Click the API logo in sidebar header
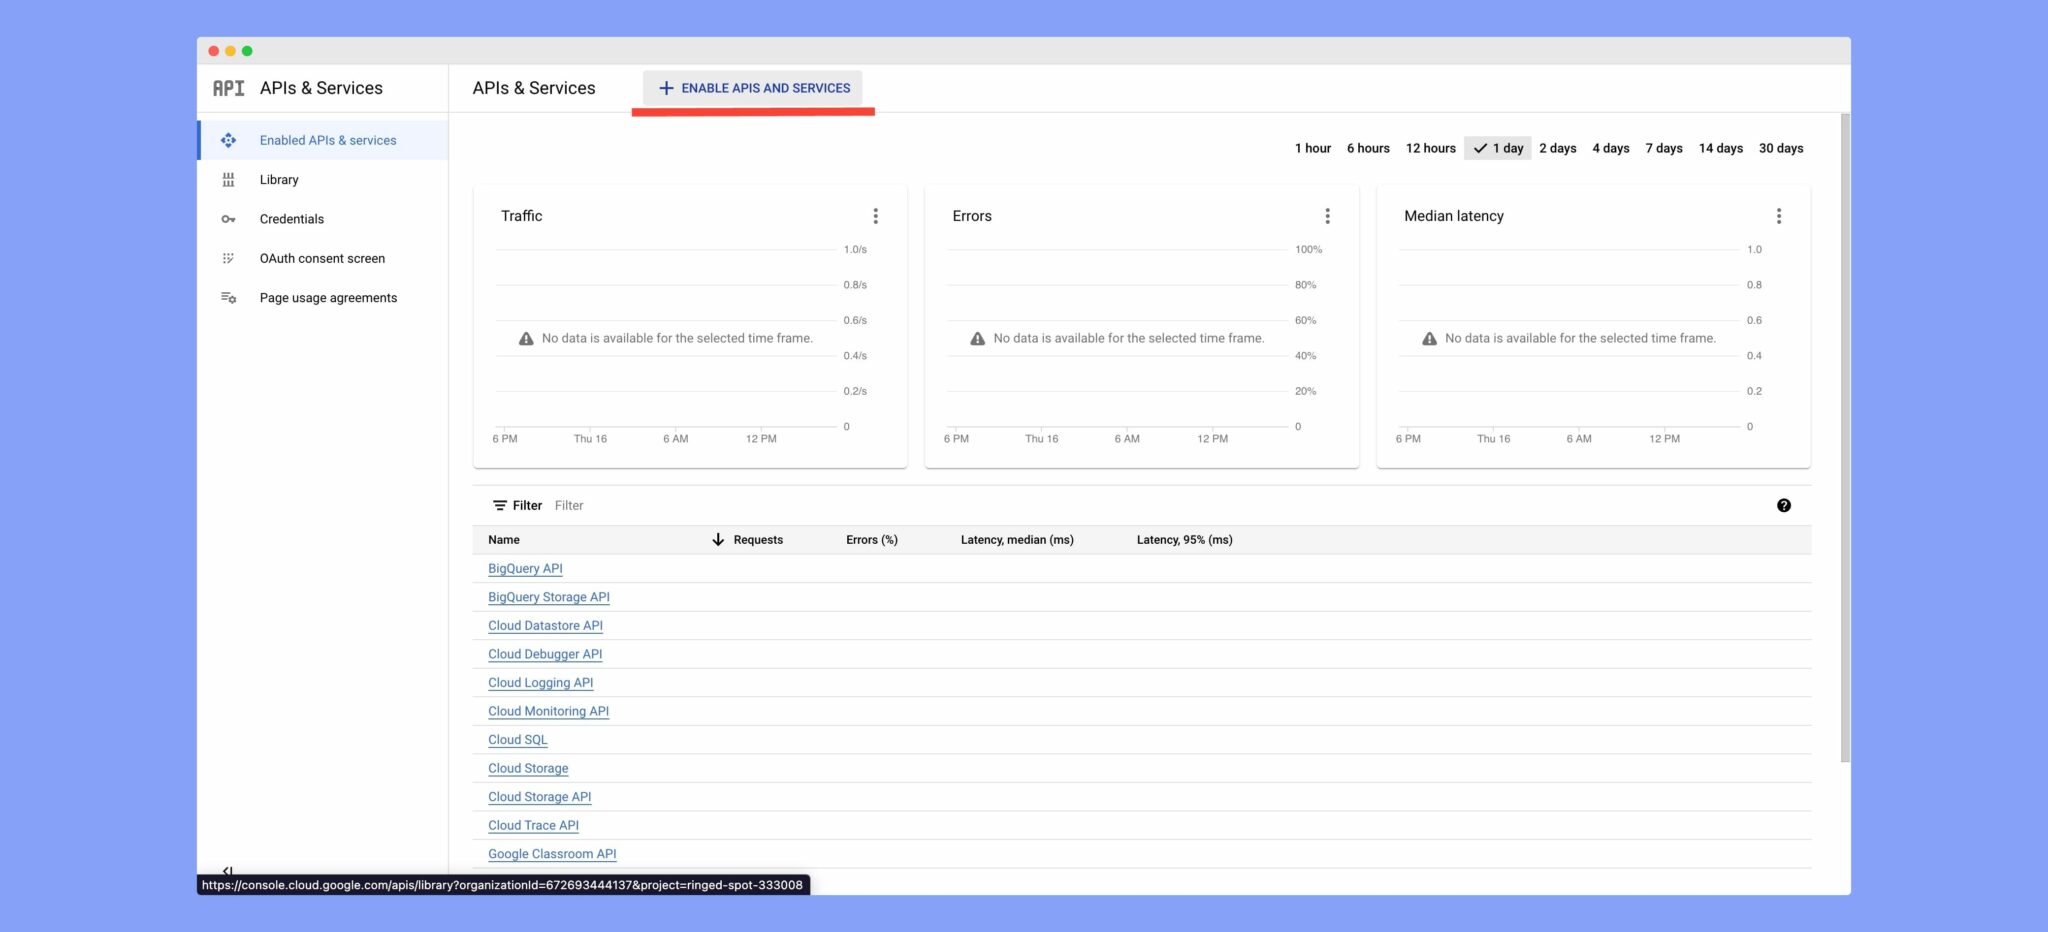Image resolution: width=2048 pixels, height=932 pixels. tap(228, 89)
